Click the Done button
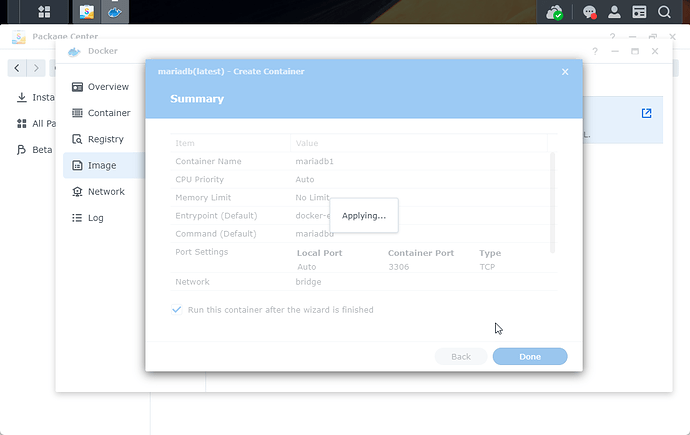The width and height of the screenshot is (690, 435). tap(530, 357)
